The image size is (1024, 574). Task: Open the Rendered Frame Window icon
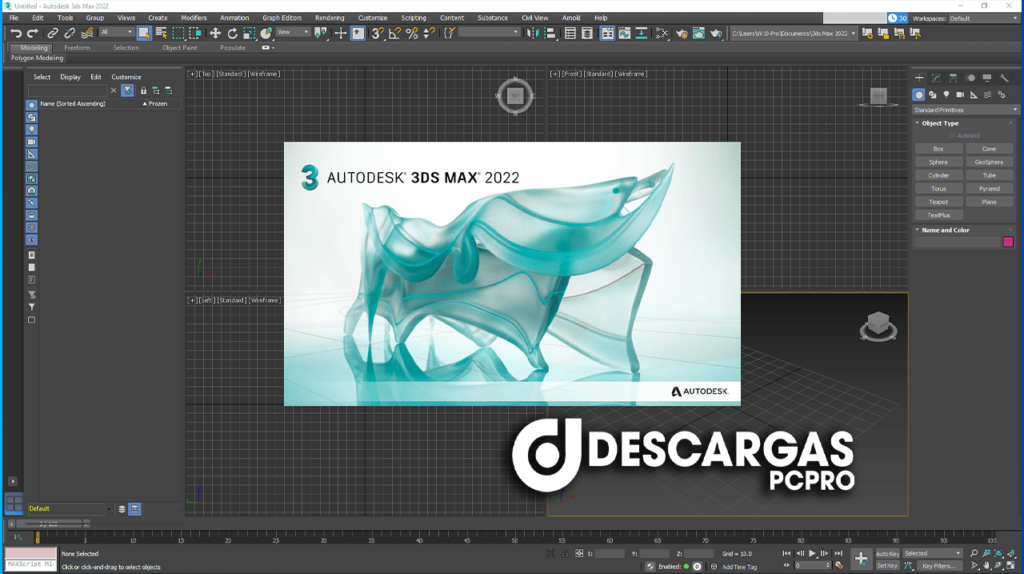(x=699, y=33)
